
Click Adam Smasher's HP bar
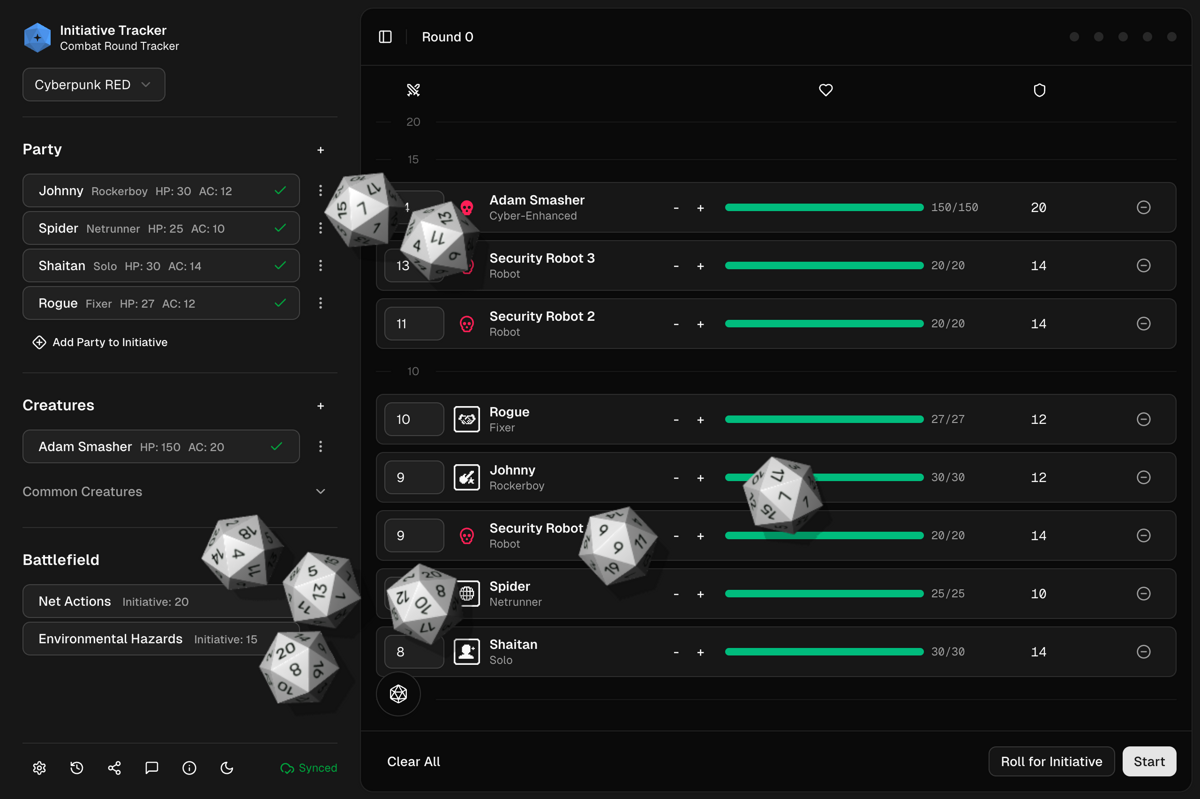pyautogui.click(x=824, y=208)
